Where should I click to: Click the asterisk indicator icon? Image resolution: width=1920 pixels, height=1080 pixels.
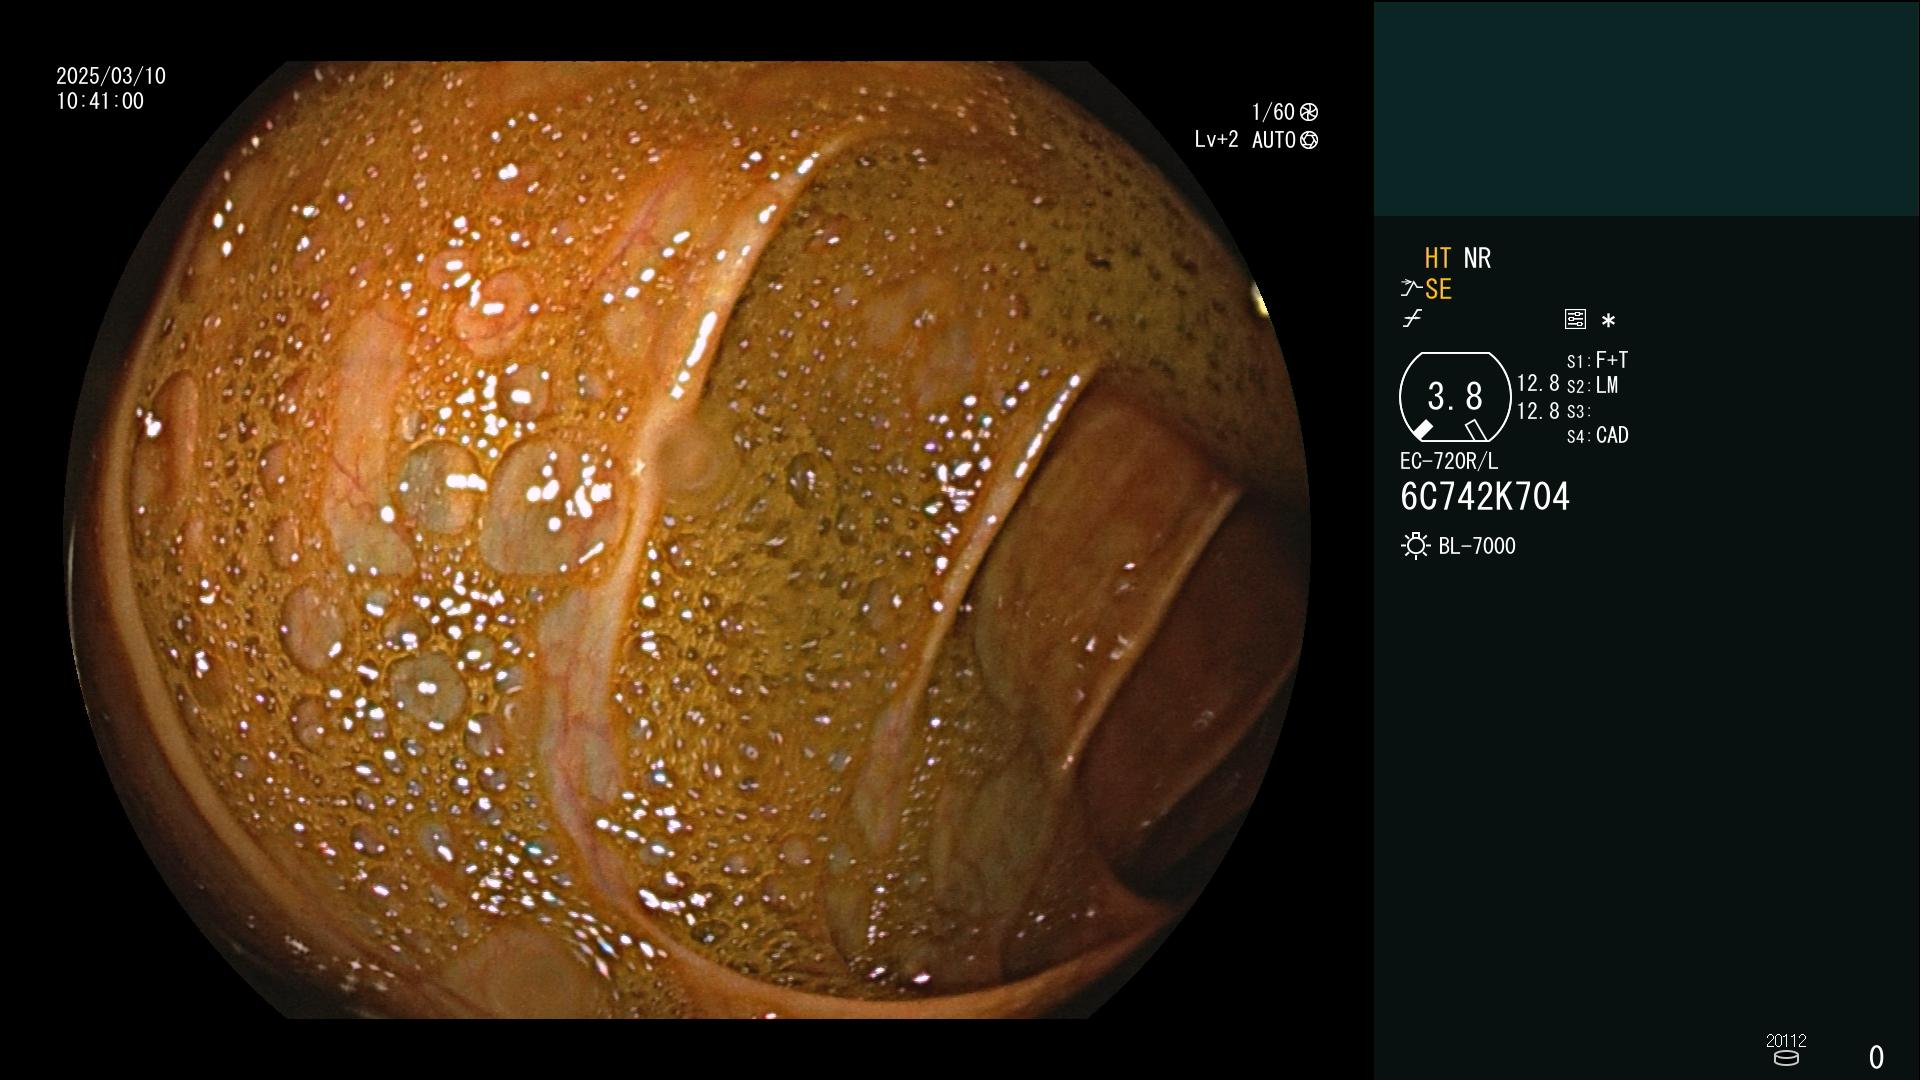pyautogui.click(x=1608, y=321)
